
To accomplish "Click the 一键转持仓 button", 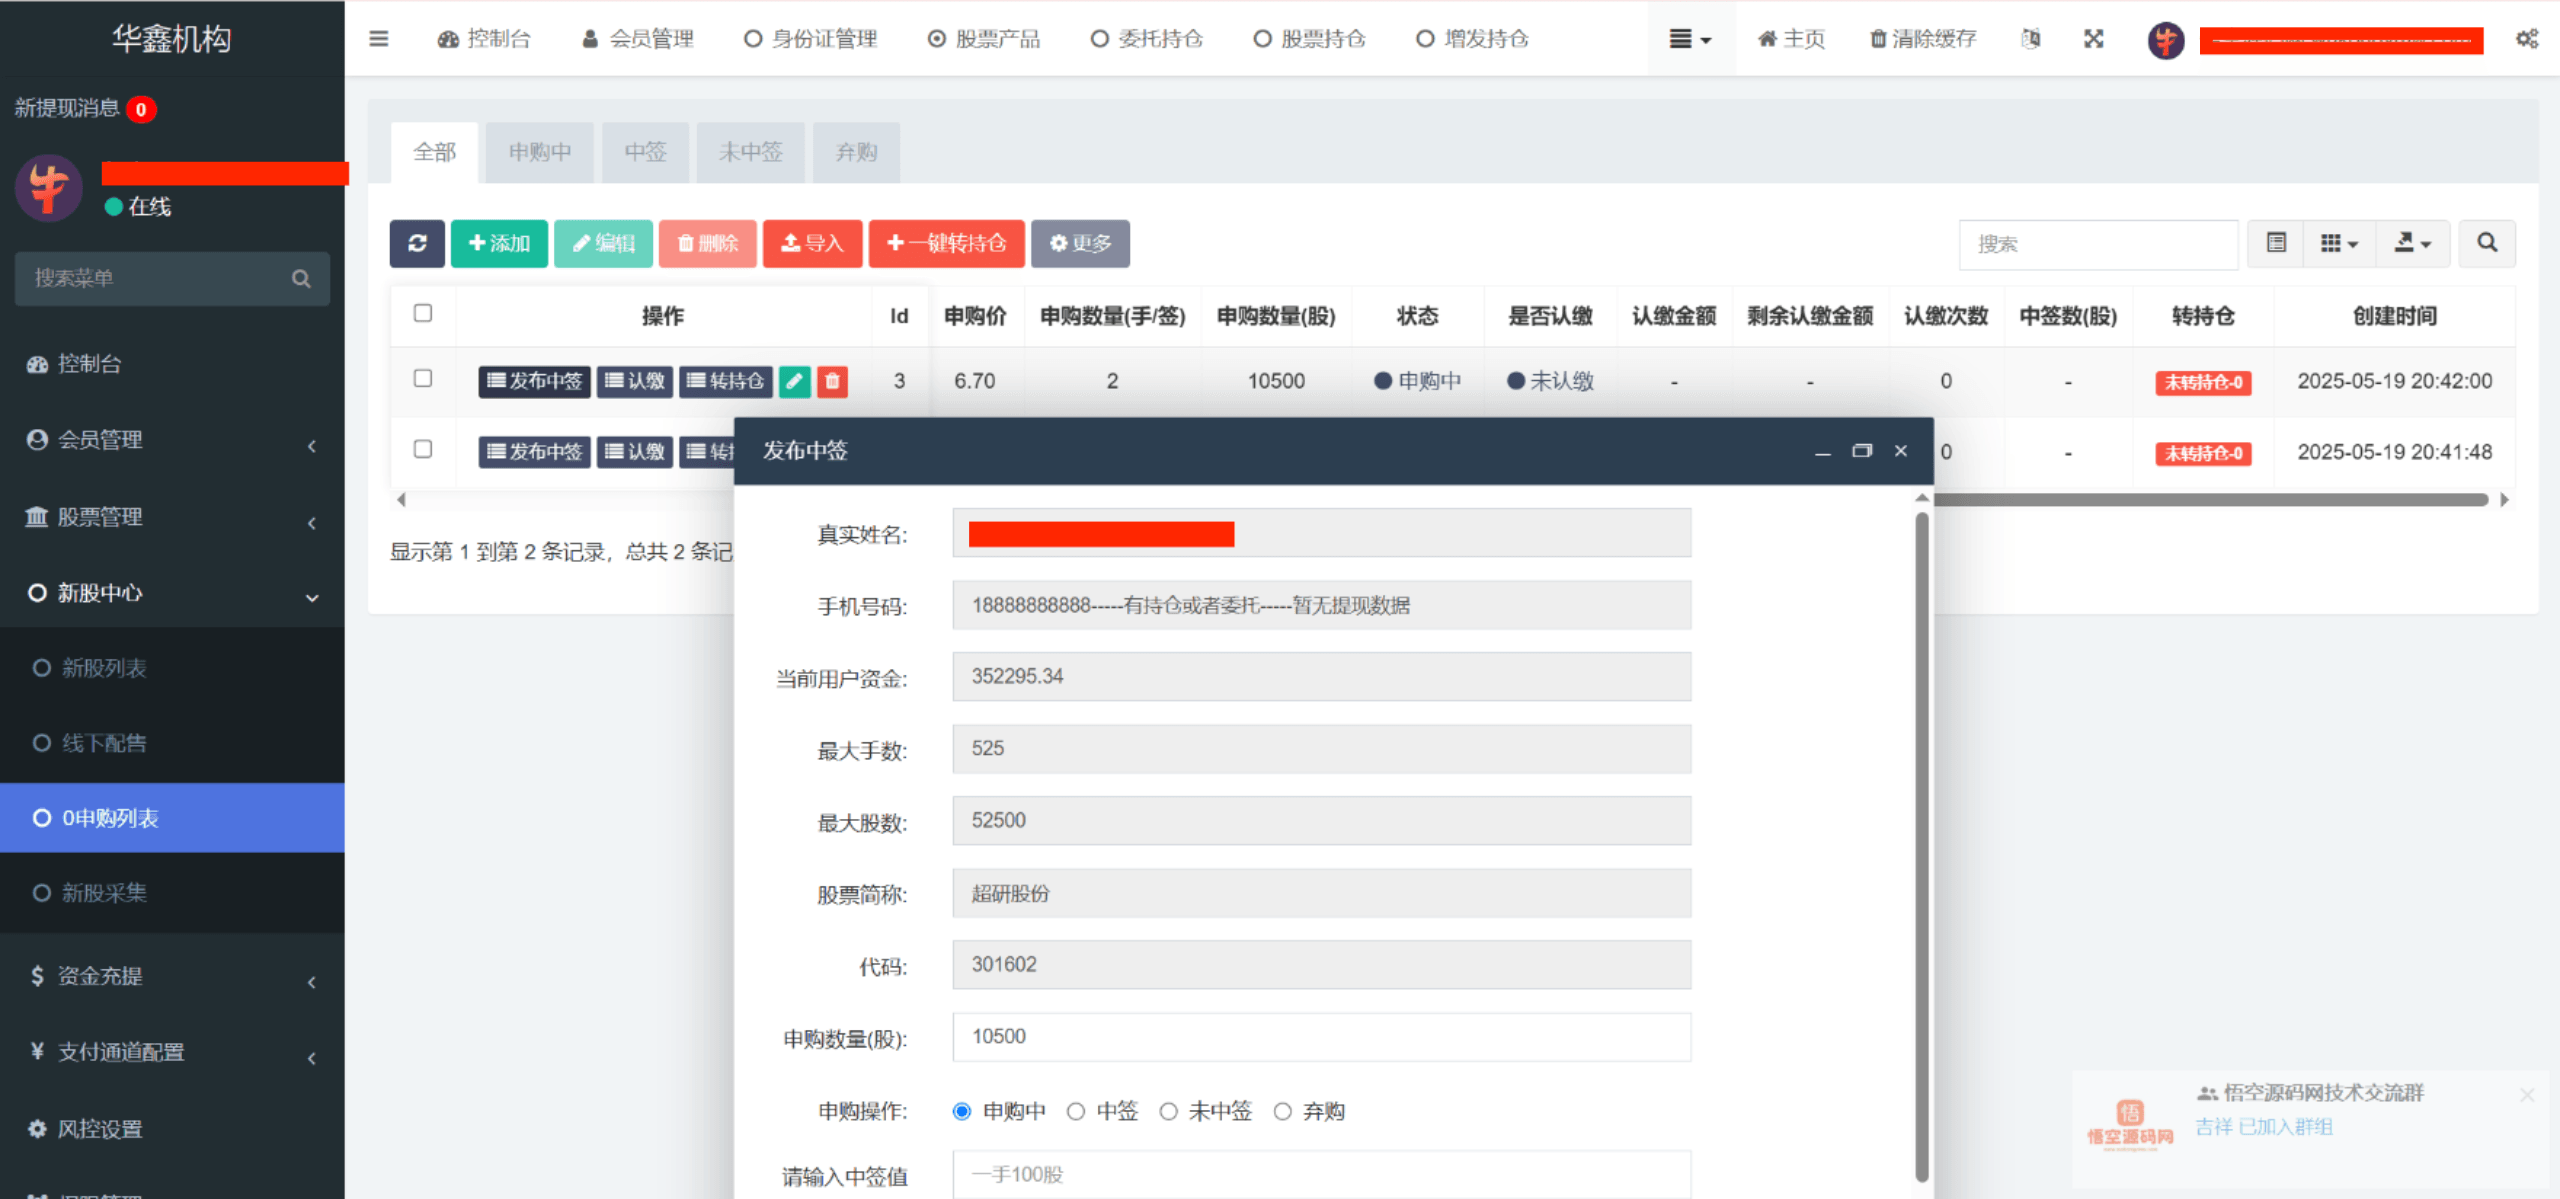I will click(x=947, y=243).
